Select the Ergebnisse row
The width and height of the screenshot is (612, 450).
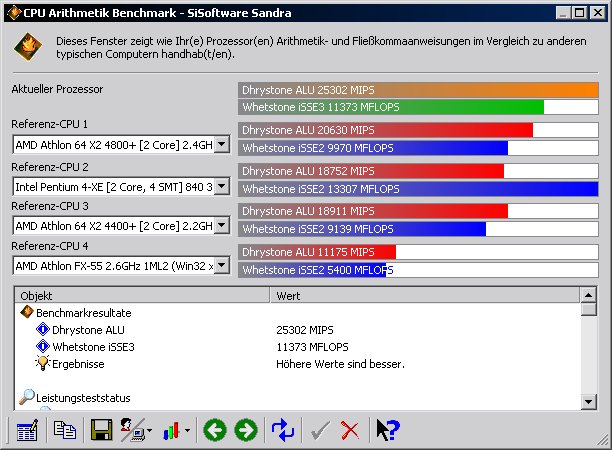(298, 364)
